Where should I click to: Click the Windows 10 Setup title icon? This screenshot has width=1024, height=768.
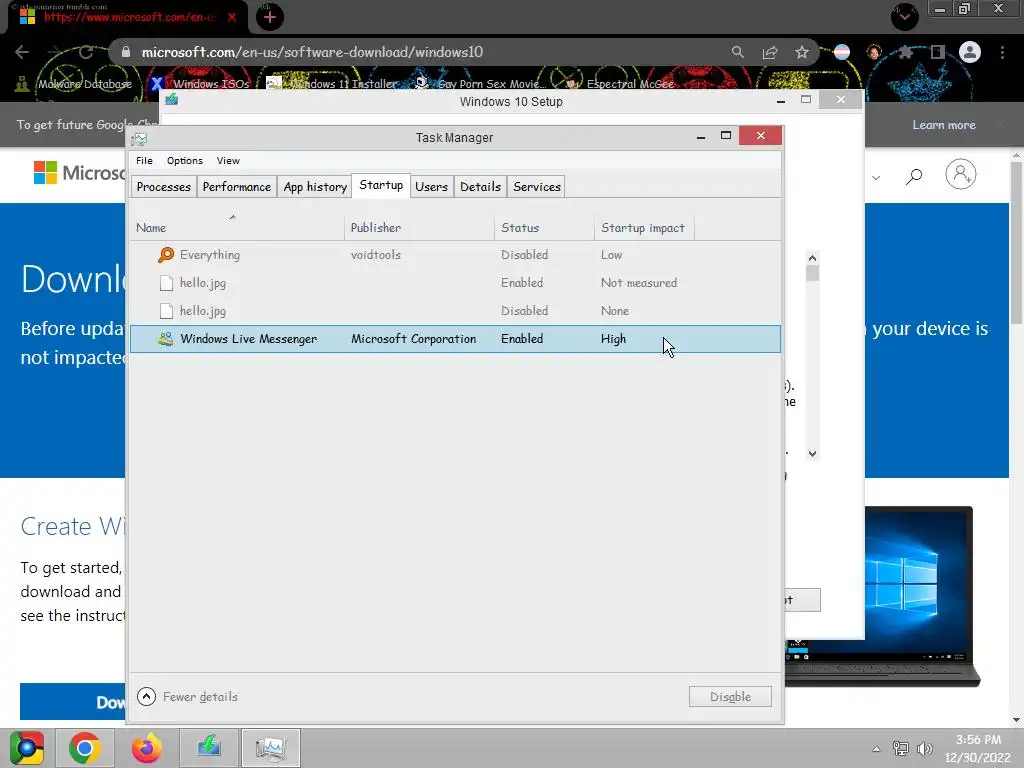172,99
